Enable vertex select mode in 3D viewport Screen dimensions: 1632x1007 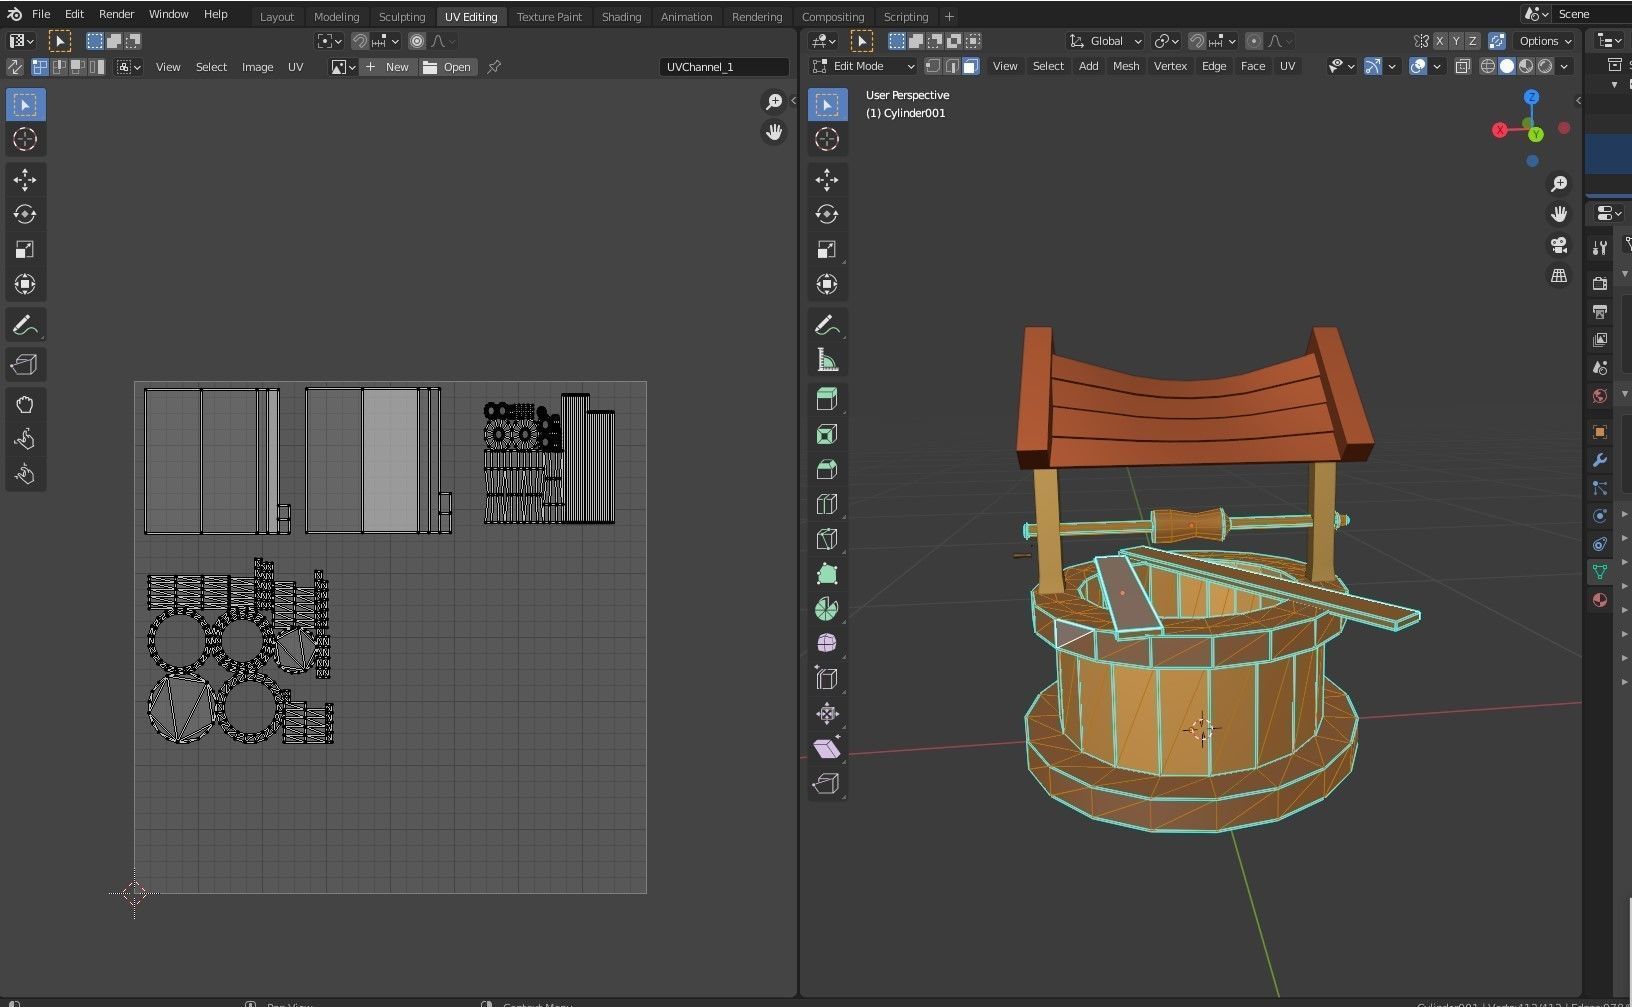932,66
